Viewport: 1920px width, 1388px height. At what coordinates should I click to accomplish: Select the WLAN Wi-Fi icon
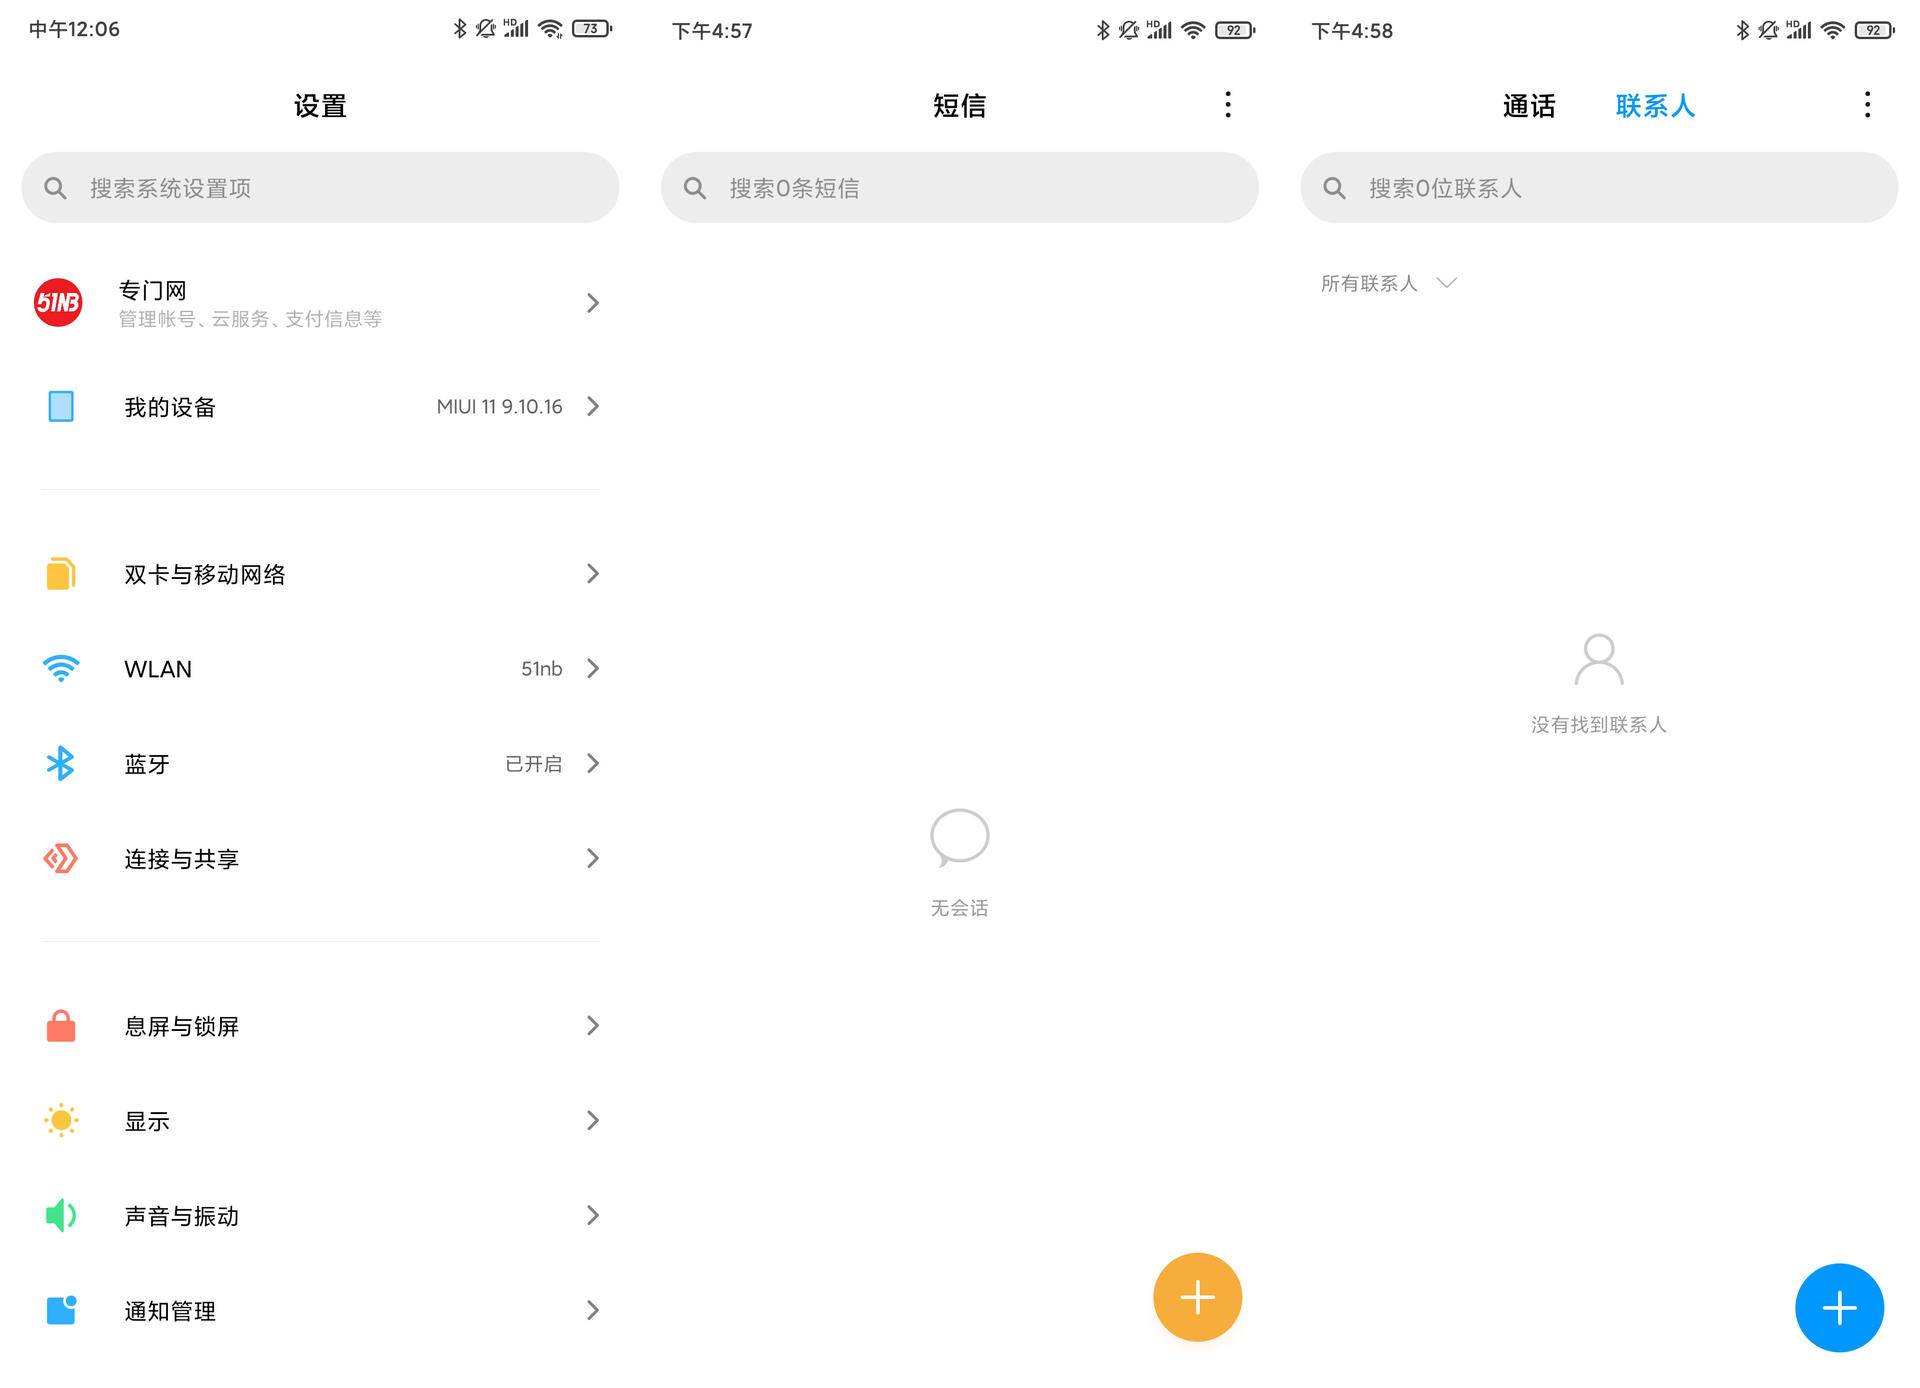tap(60, 668)
